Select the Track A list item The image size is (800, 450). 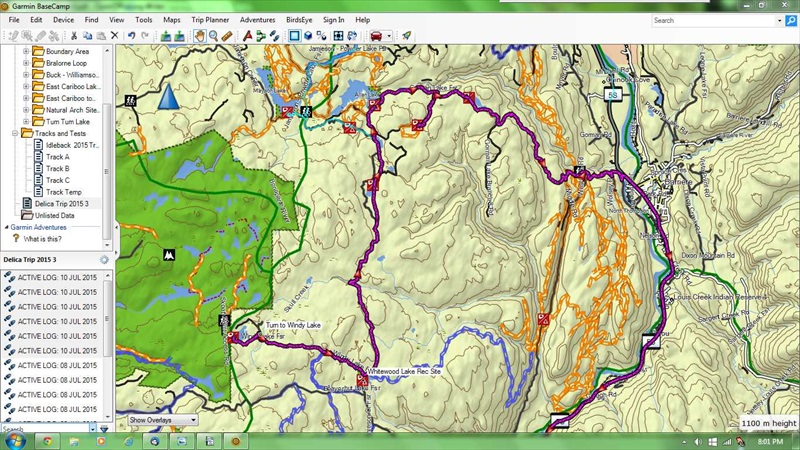(x=57, y=157)
